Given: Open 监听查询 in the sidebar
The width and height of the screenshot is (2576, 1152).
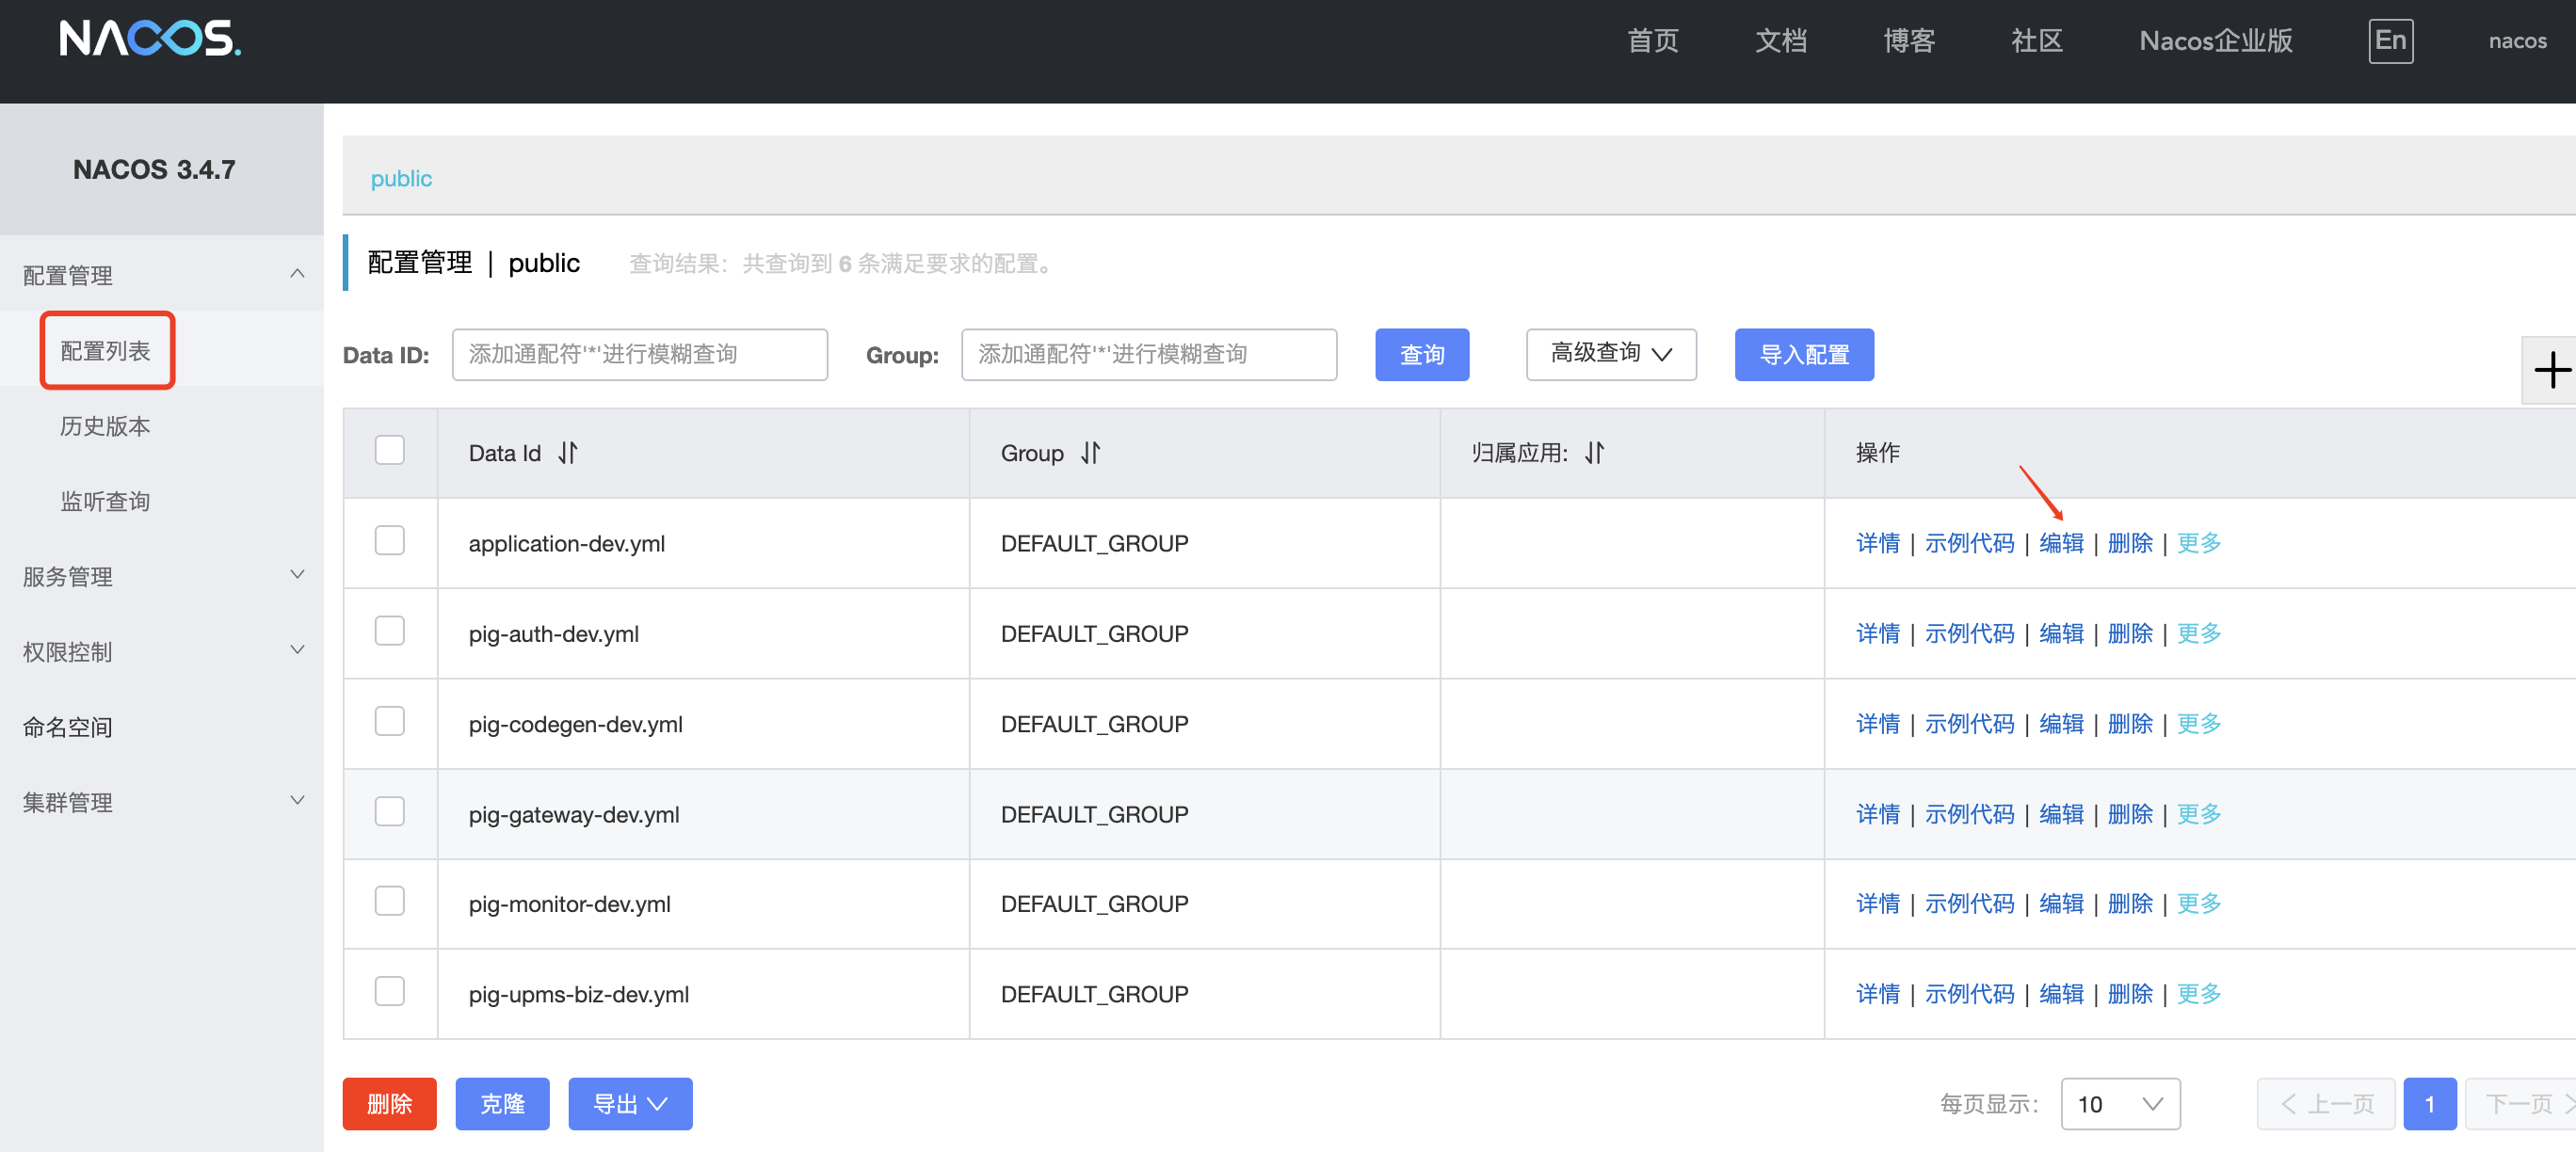Looking at the screenshot, I should coord(105,501).
